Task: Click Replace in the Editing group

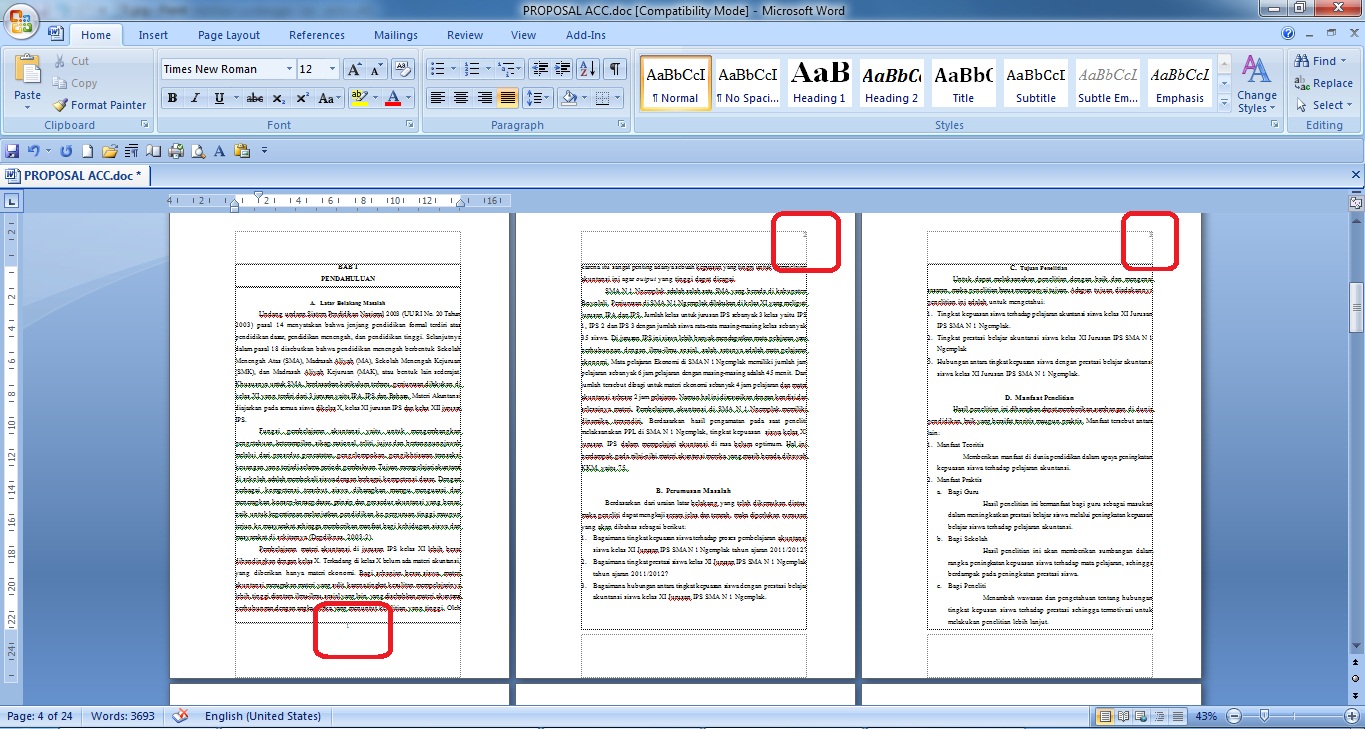Action: [x=1323, y=83]
